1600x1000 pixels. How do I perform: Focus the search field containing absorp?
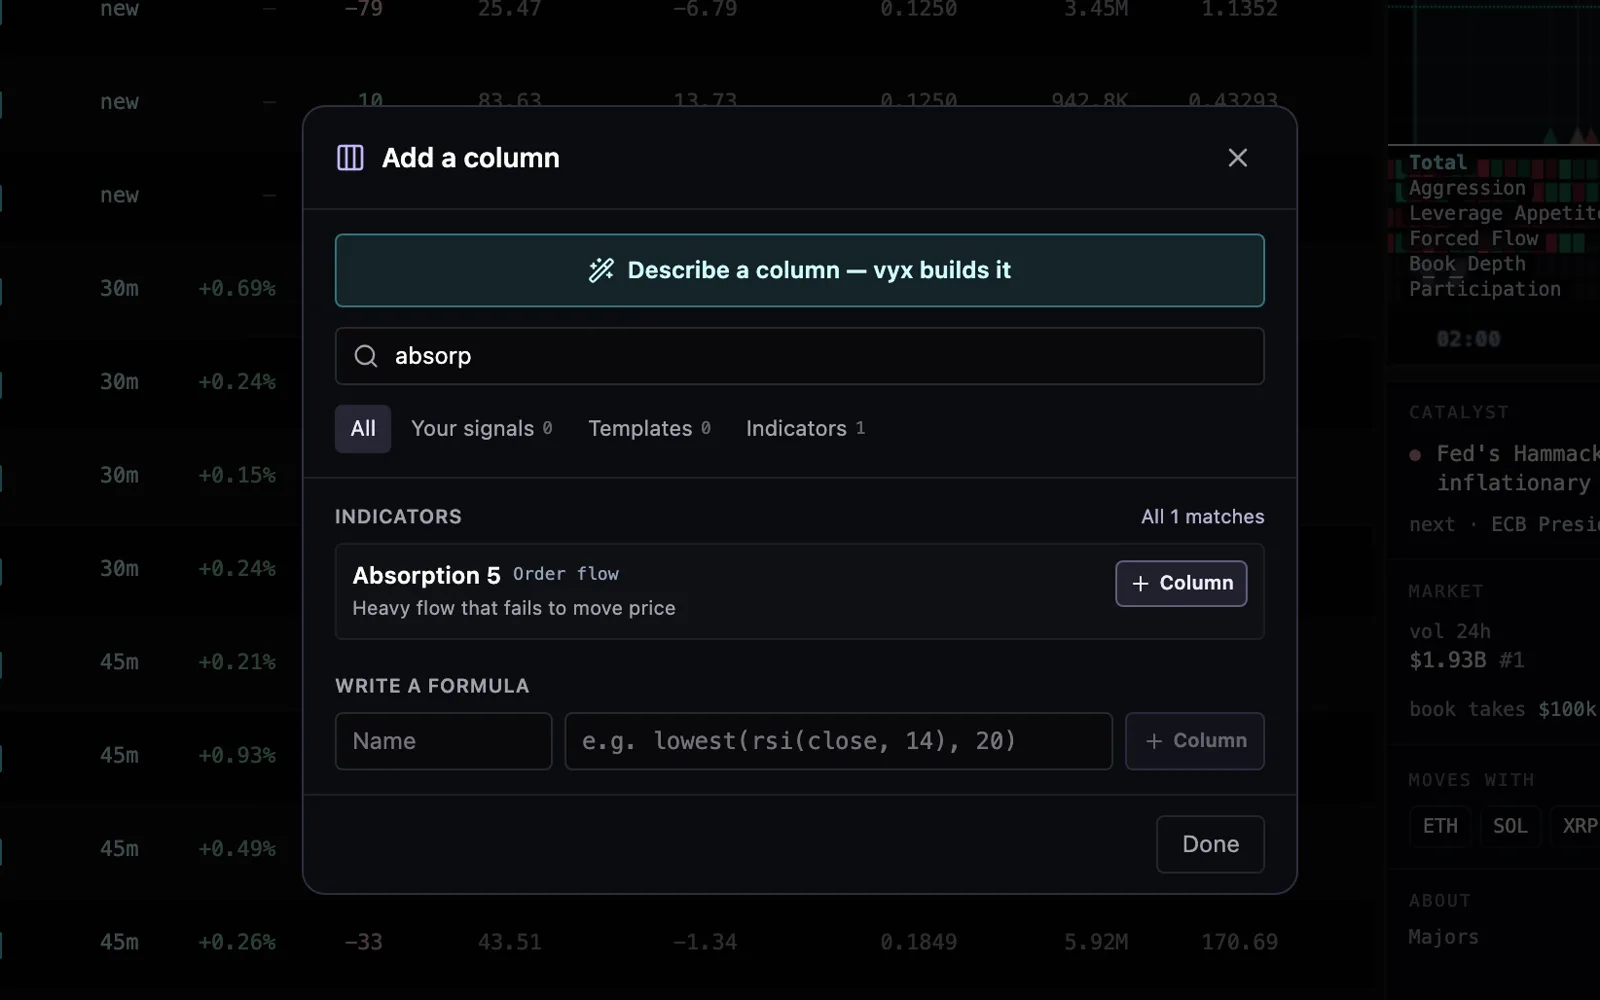[799, 356]
